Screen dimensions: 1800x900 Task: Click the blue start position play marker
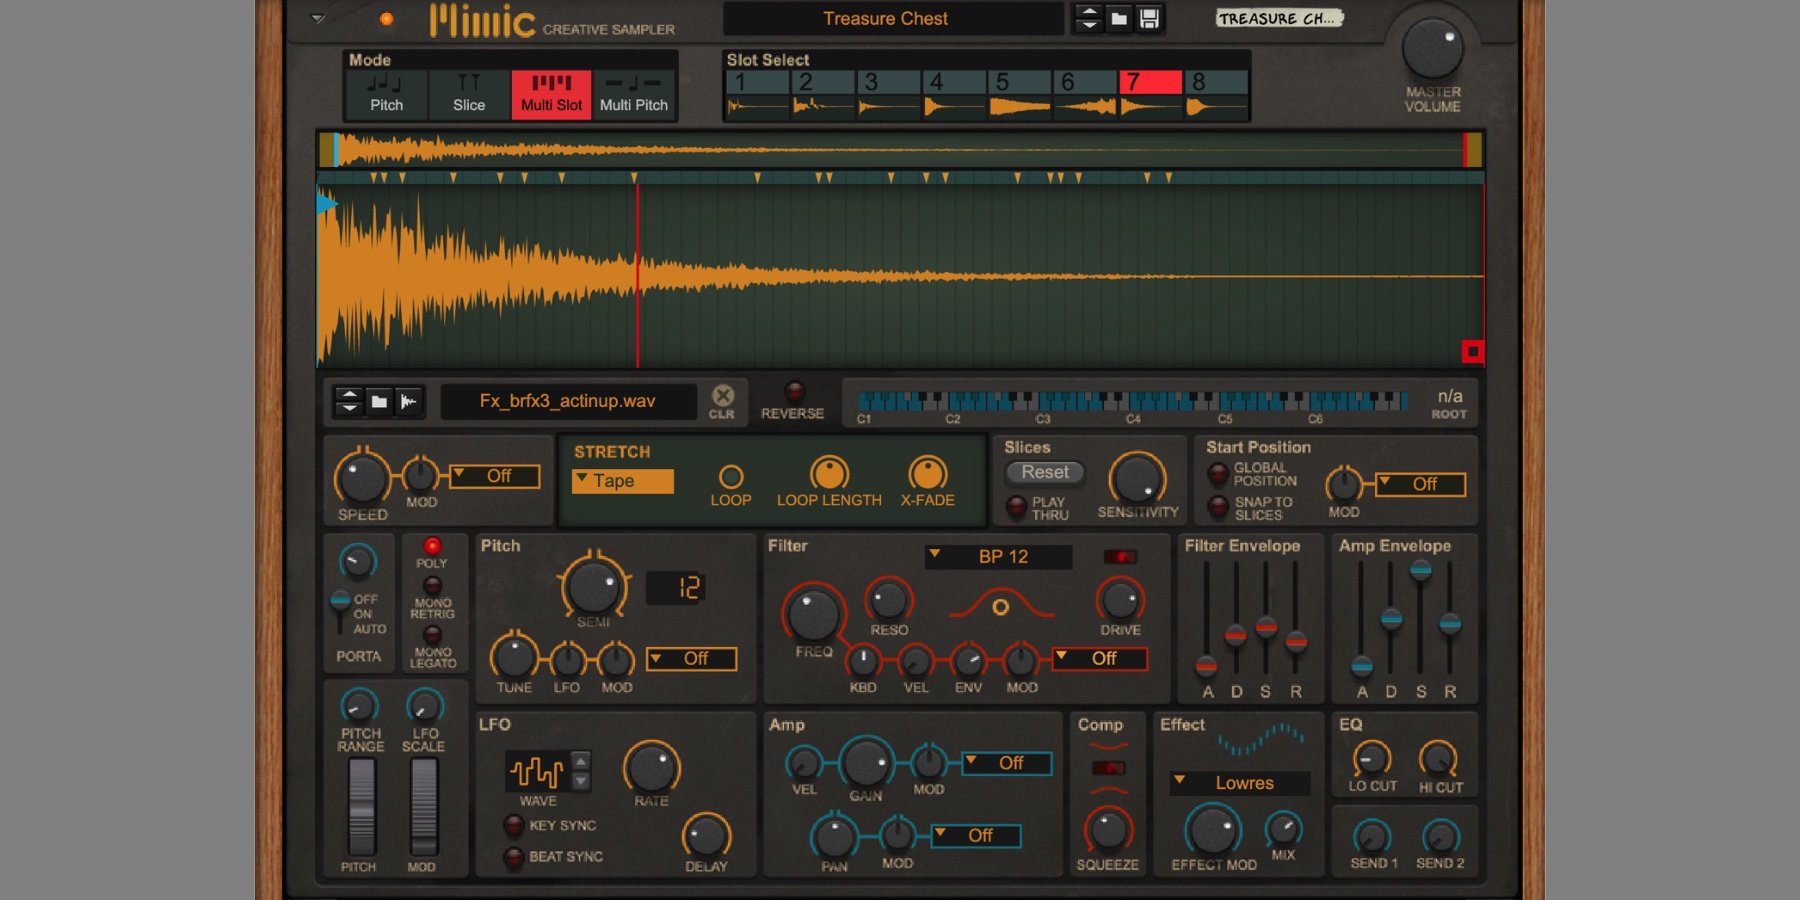click(x=326, y=204)
